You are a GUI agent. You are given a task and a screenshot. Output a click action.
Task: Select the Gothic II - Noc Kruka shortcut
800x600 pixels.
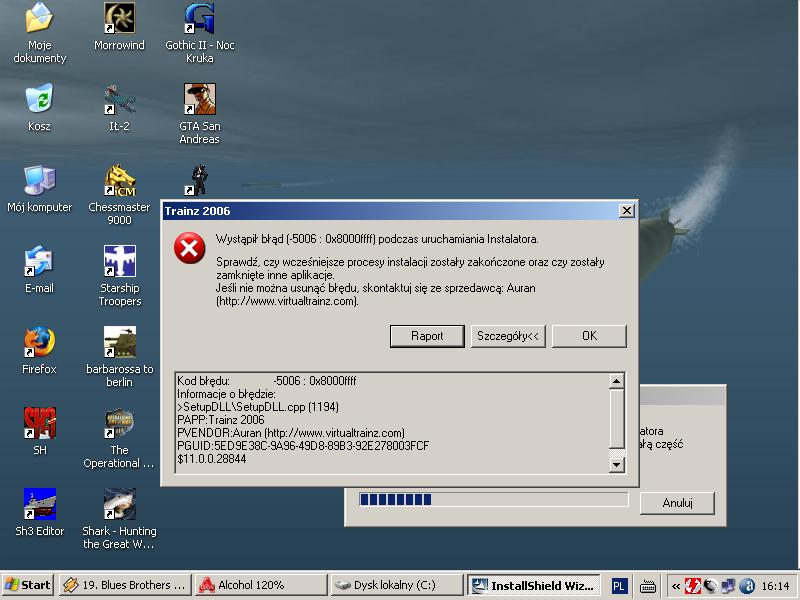199,32
